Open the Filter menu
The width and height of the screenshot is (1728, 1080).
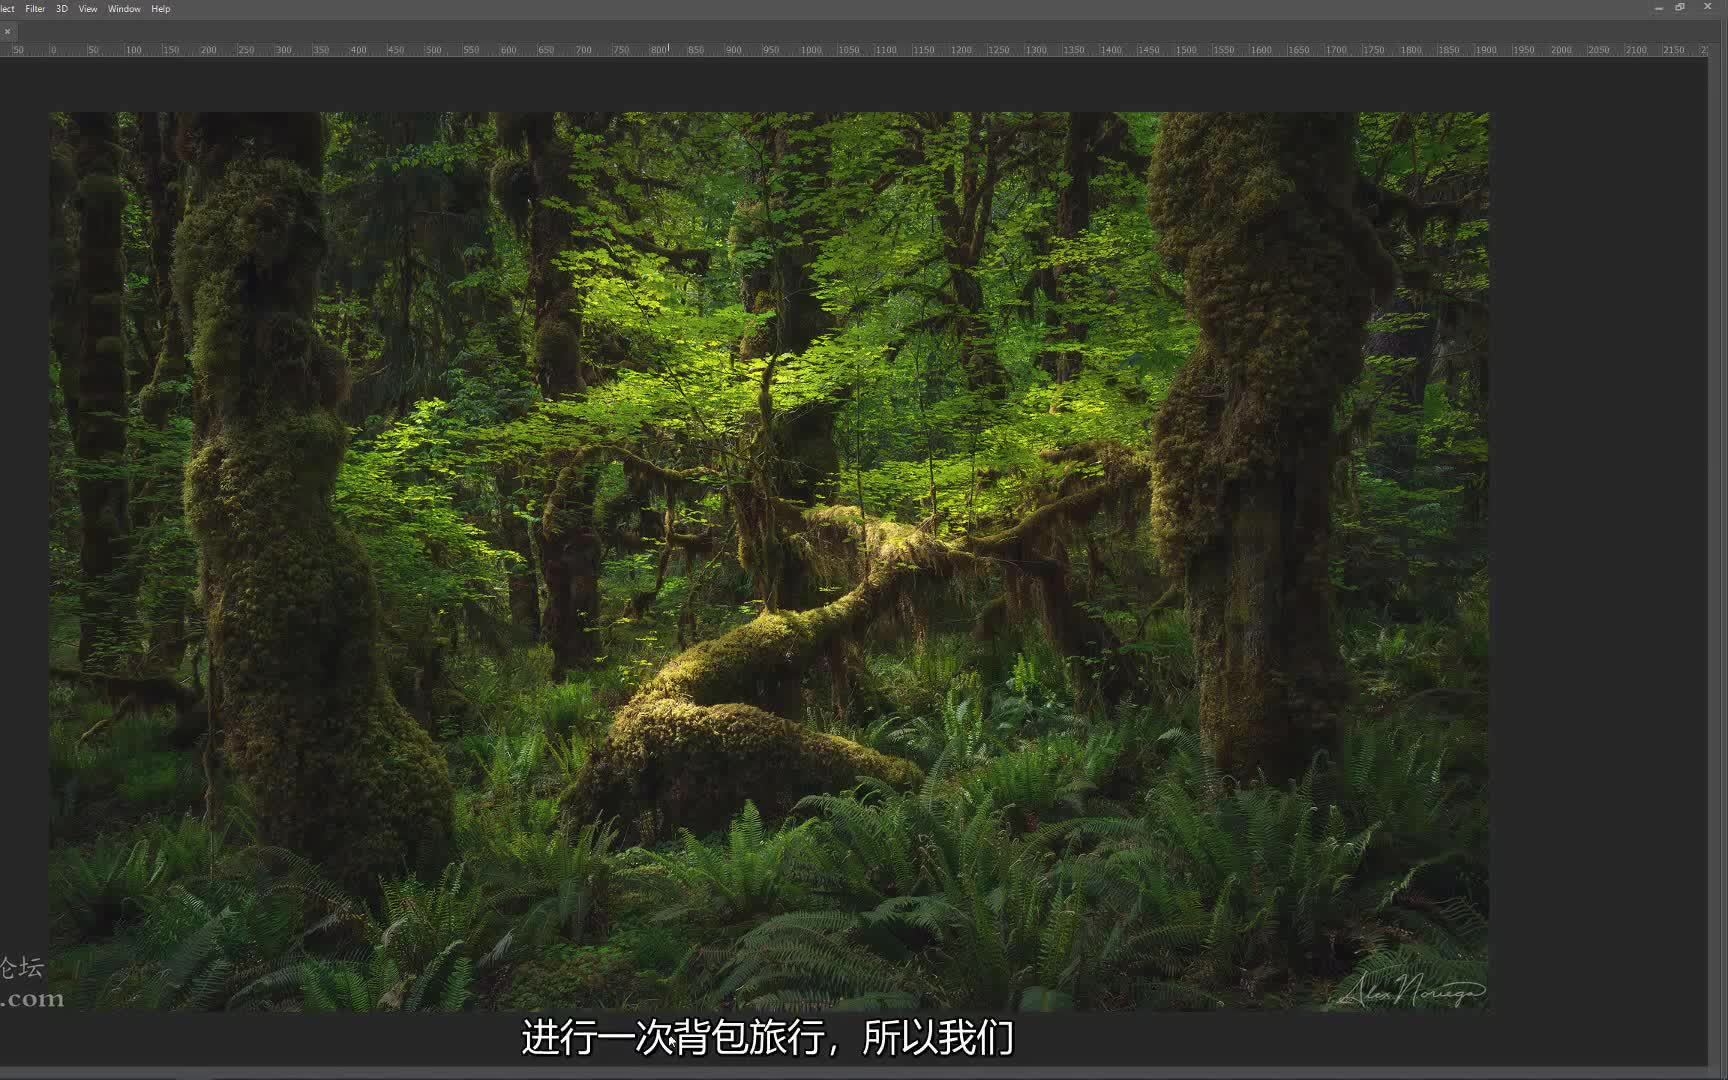[35, 9]
